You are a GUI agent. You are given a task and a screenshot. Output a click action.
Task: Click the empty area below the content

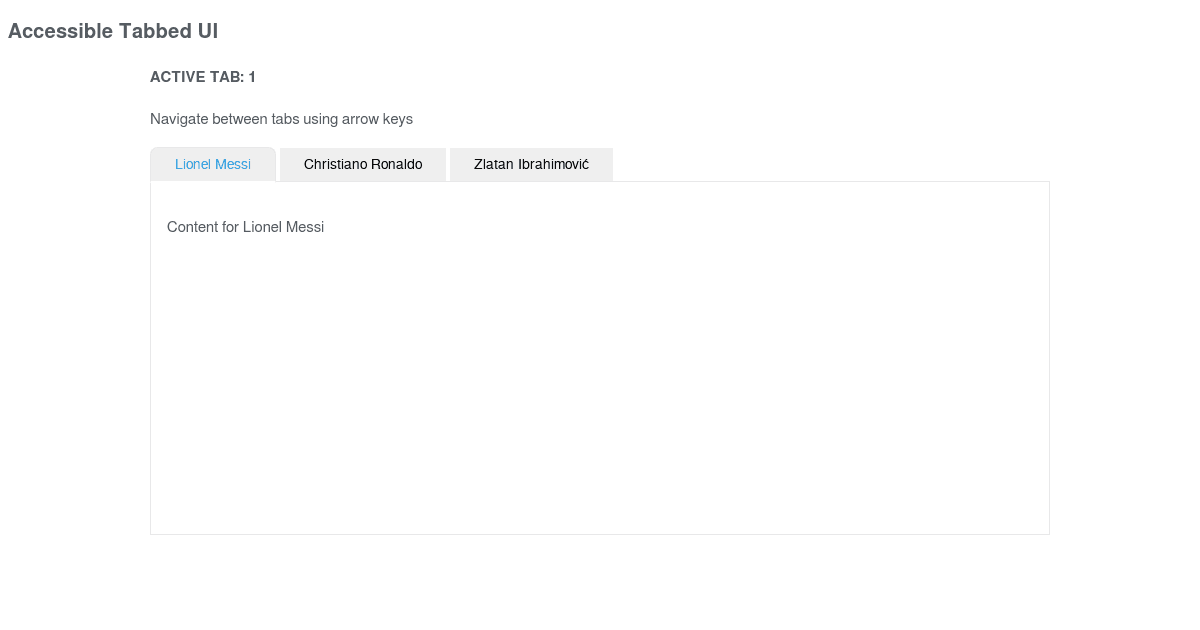click(x=600, y=580)
